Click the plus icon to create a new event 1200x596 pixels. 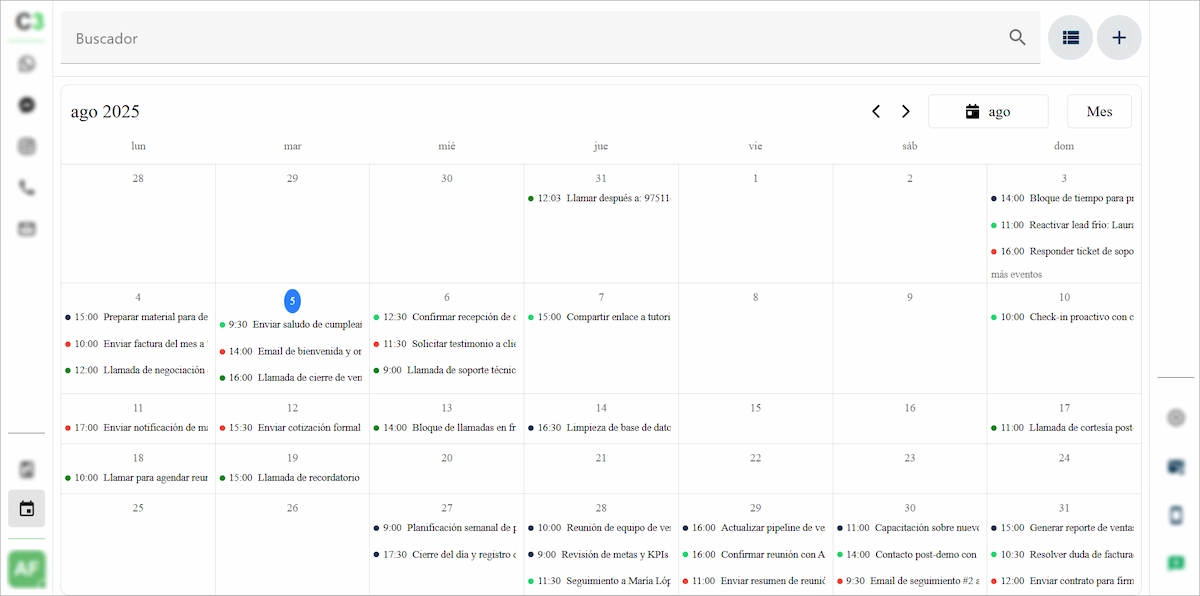click(1119, 37)
